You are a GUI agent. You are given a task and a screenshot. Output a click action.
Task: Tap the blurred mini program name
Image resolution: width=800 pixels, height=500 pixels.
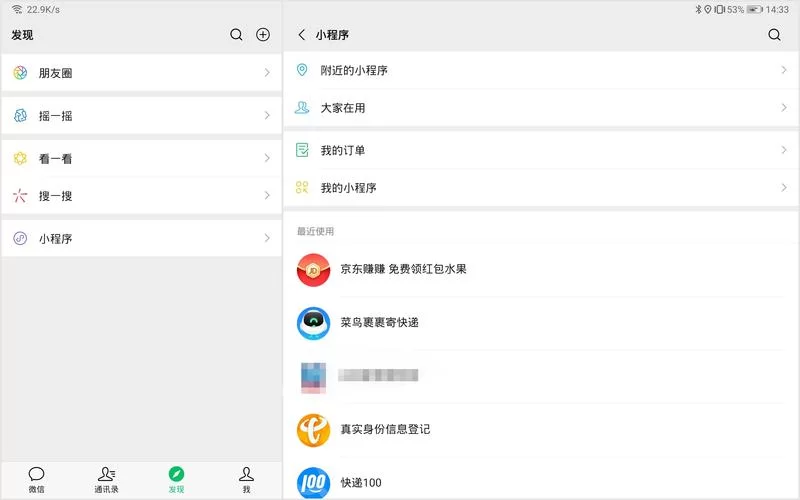point(378,376)
